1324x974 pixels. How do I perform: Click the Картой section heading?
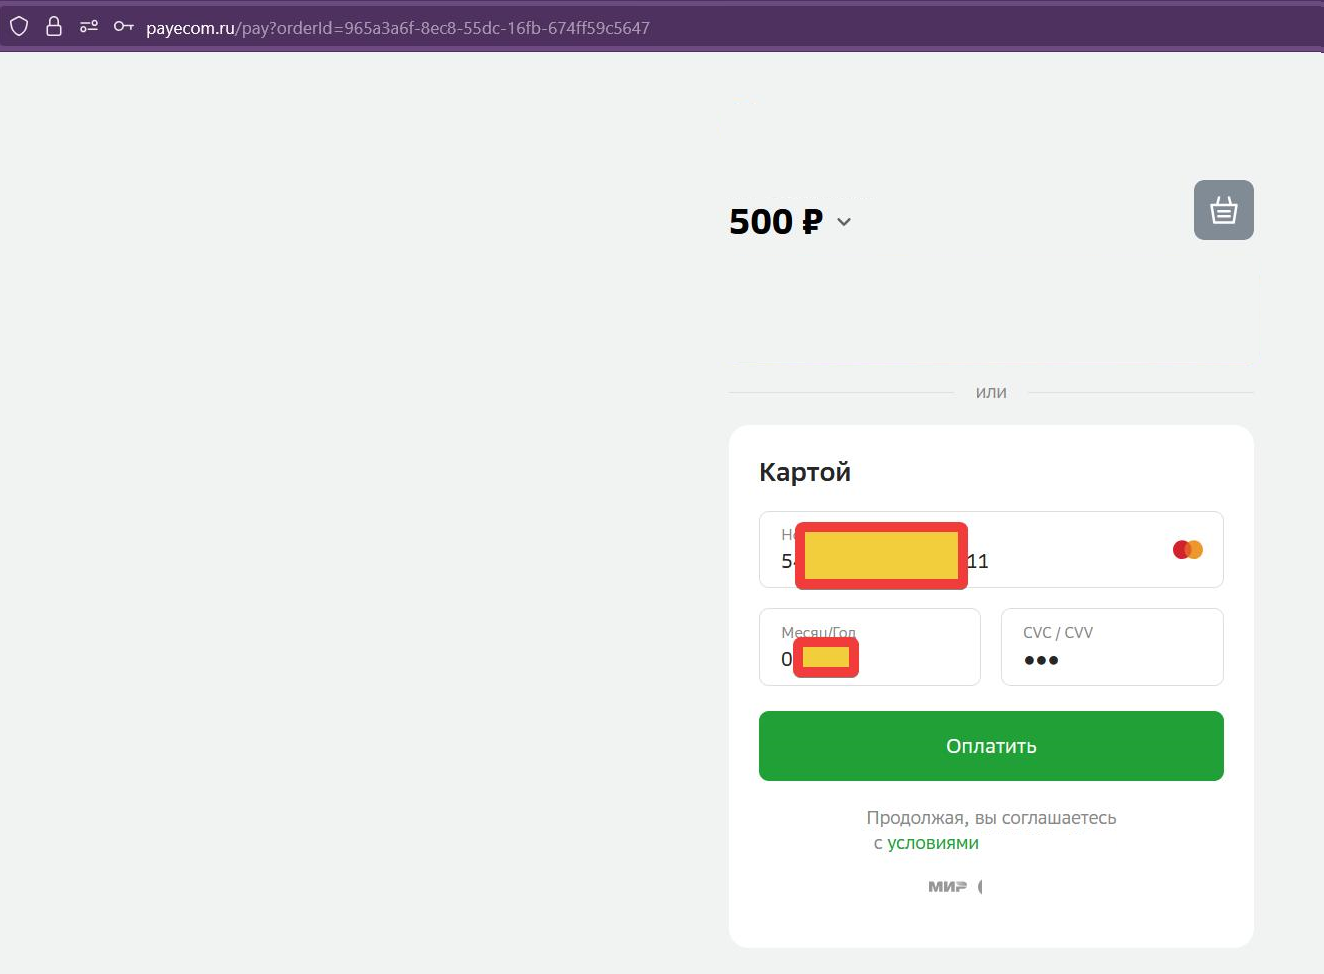point(805,471)
